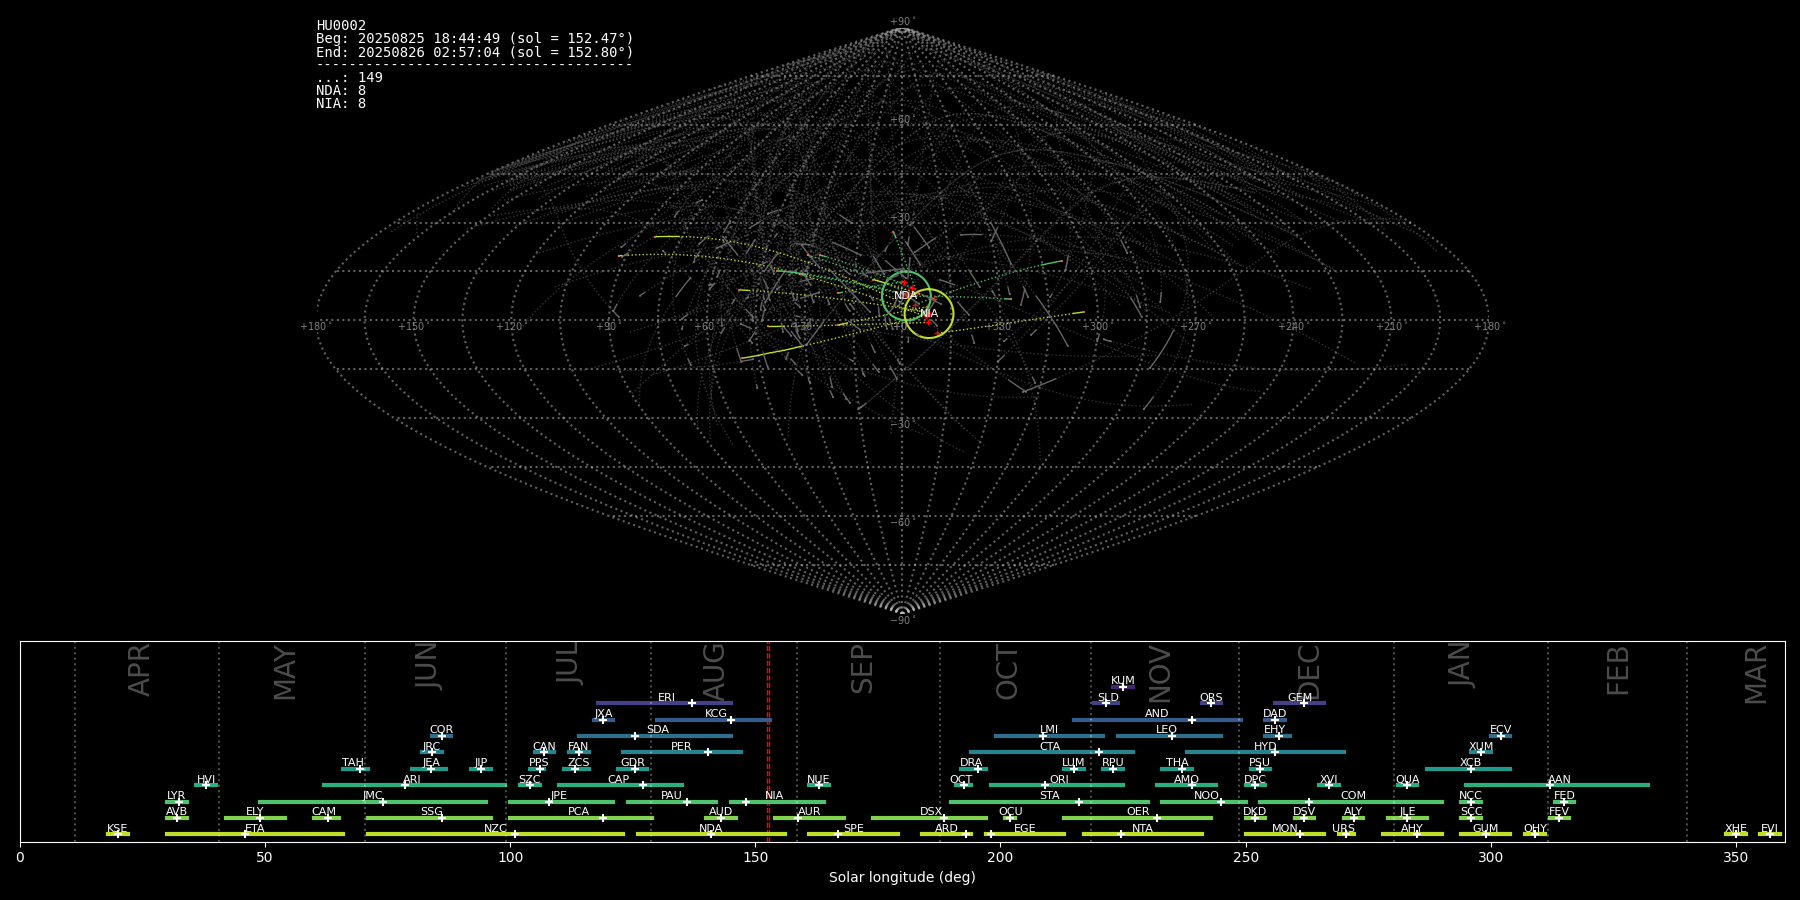Click the '...: 149' count line
The height and width of the screenshot is (900, 1800).
pyautogui.click(x=349, y=78)
